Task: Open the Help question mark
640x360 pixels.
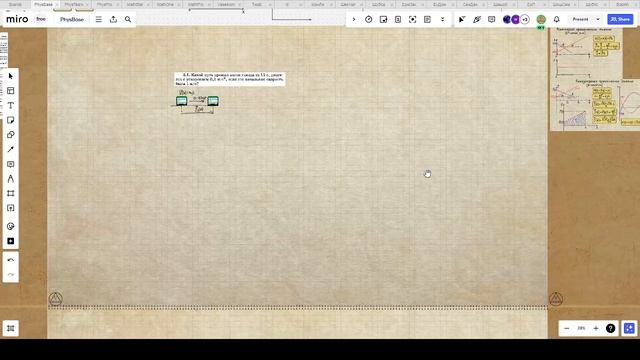Action: (610, 328)
